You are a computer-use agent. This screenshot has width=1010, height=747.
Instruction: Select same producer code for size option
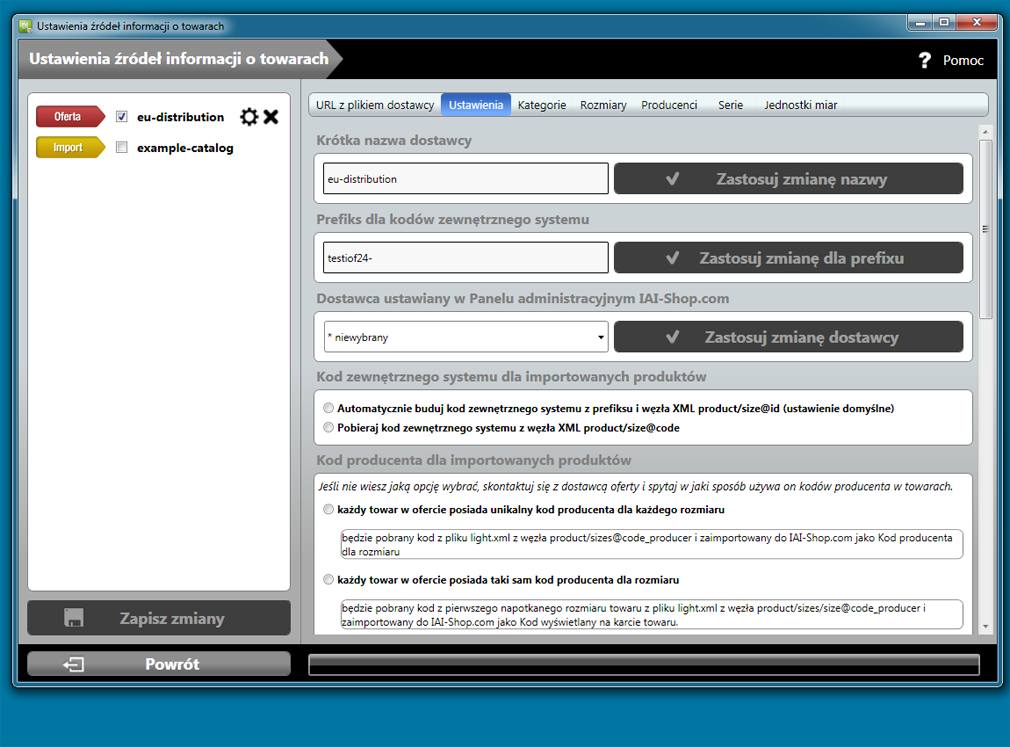coord(329,580)
